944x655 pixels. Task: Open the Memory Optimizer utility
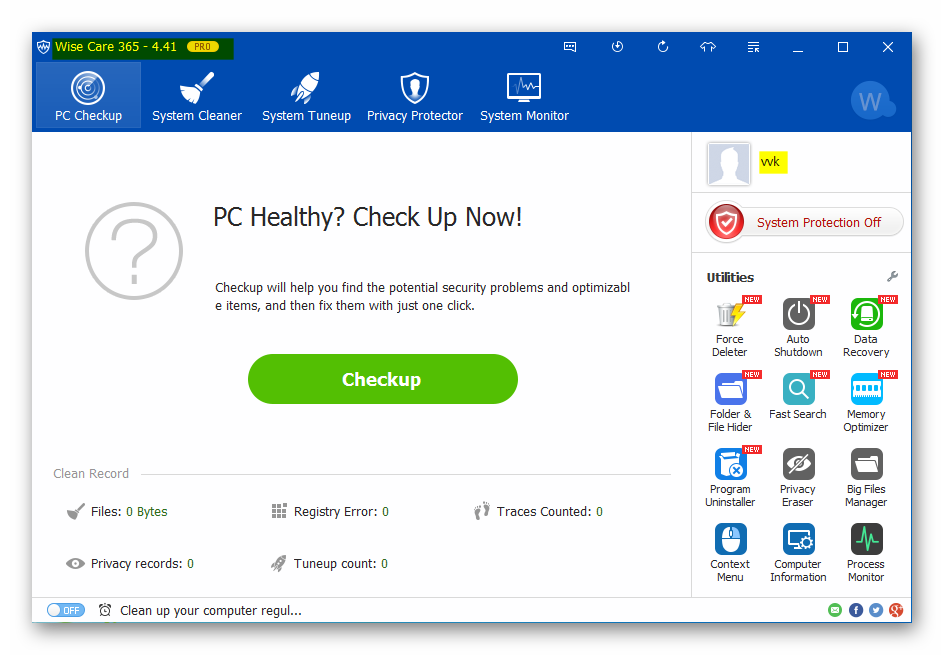866,402
